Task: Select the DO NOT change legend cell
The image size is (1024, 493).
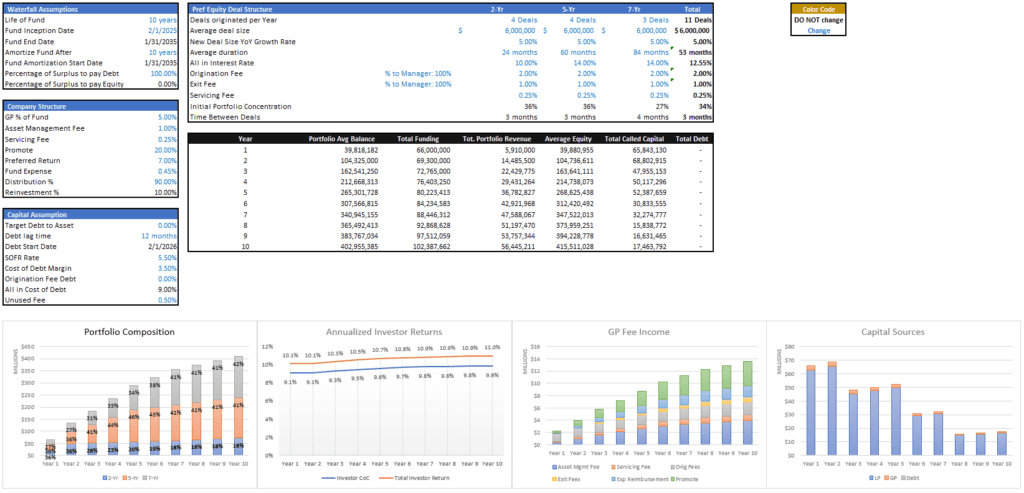Action: [x=818, y=20]
